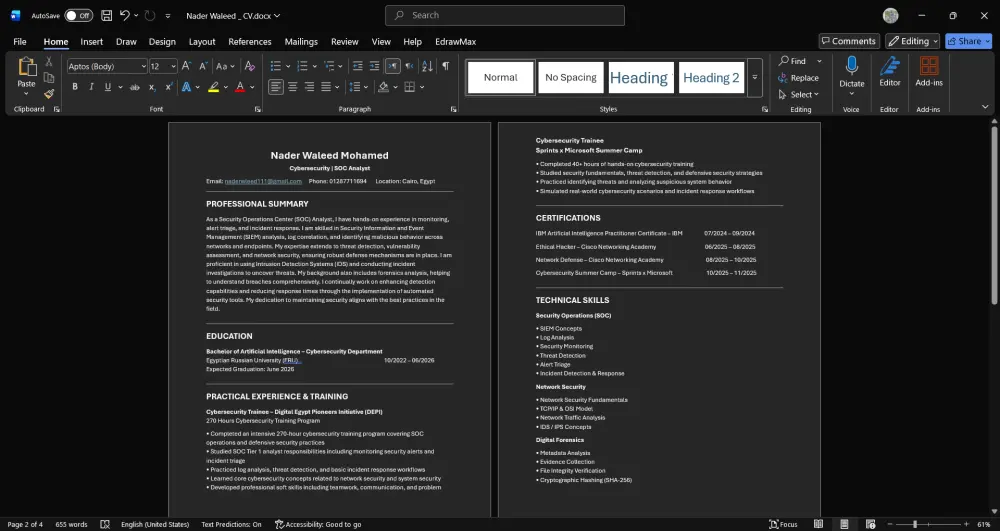Open the EdrawMax tab
This screenshot has height=531, width=1000.
point(455,41)
